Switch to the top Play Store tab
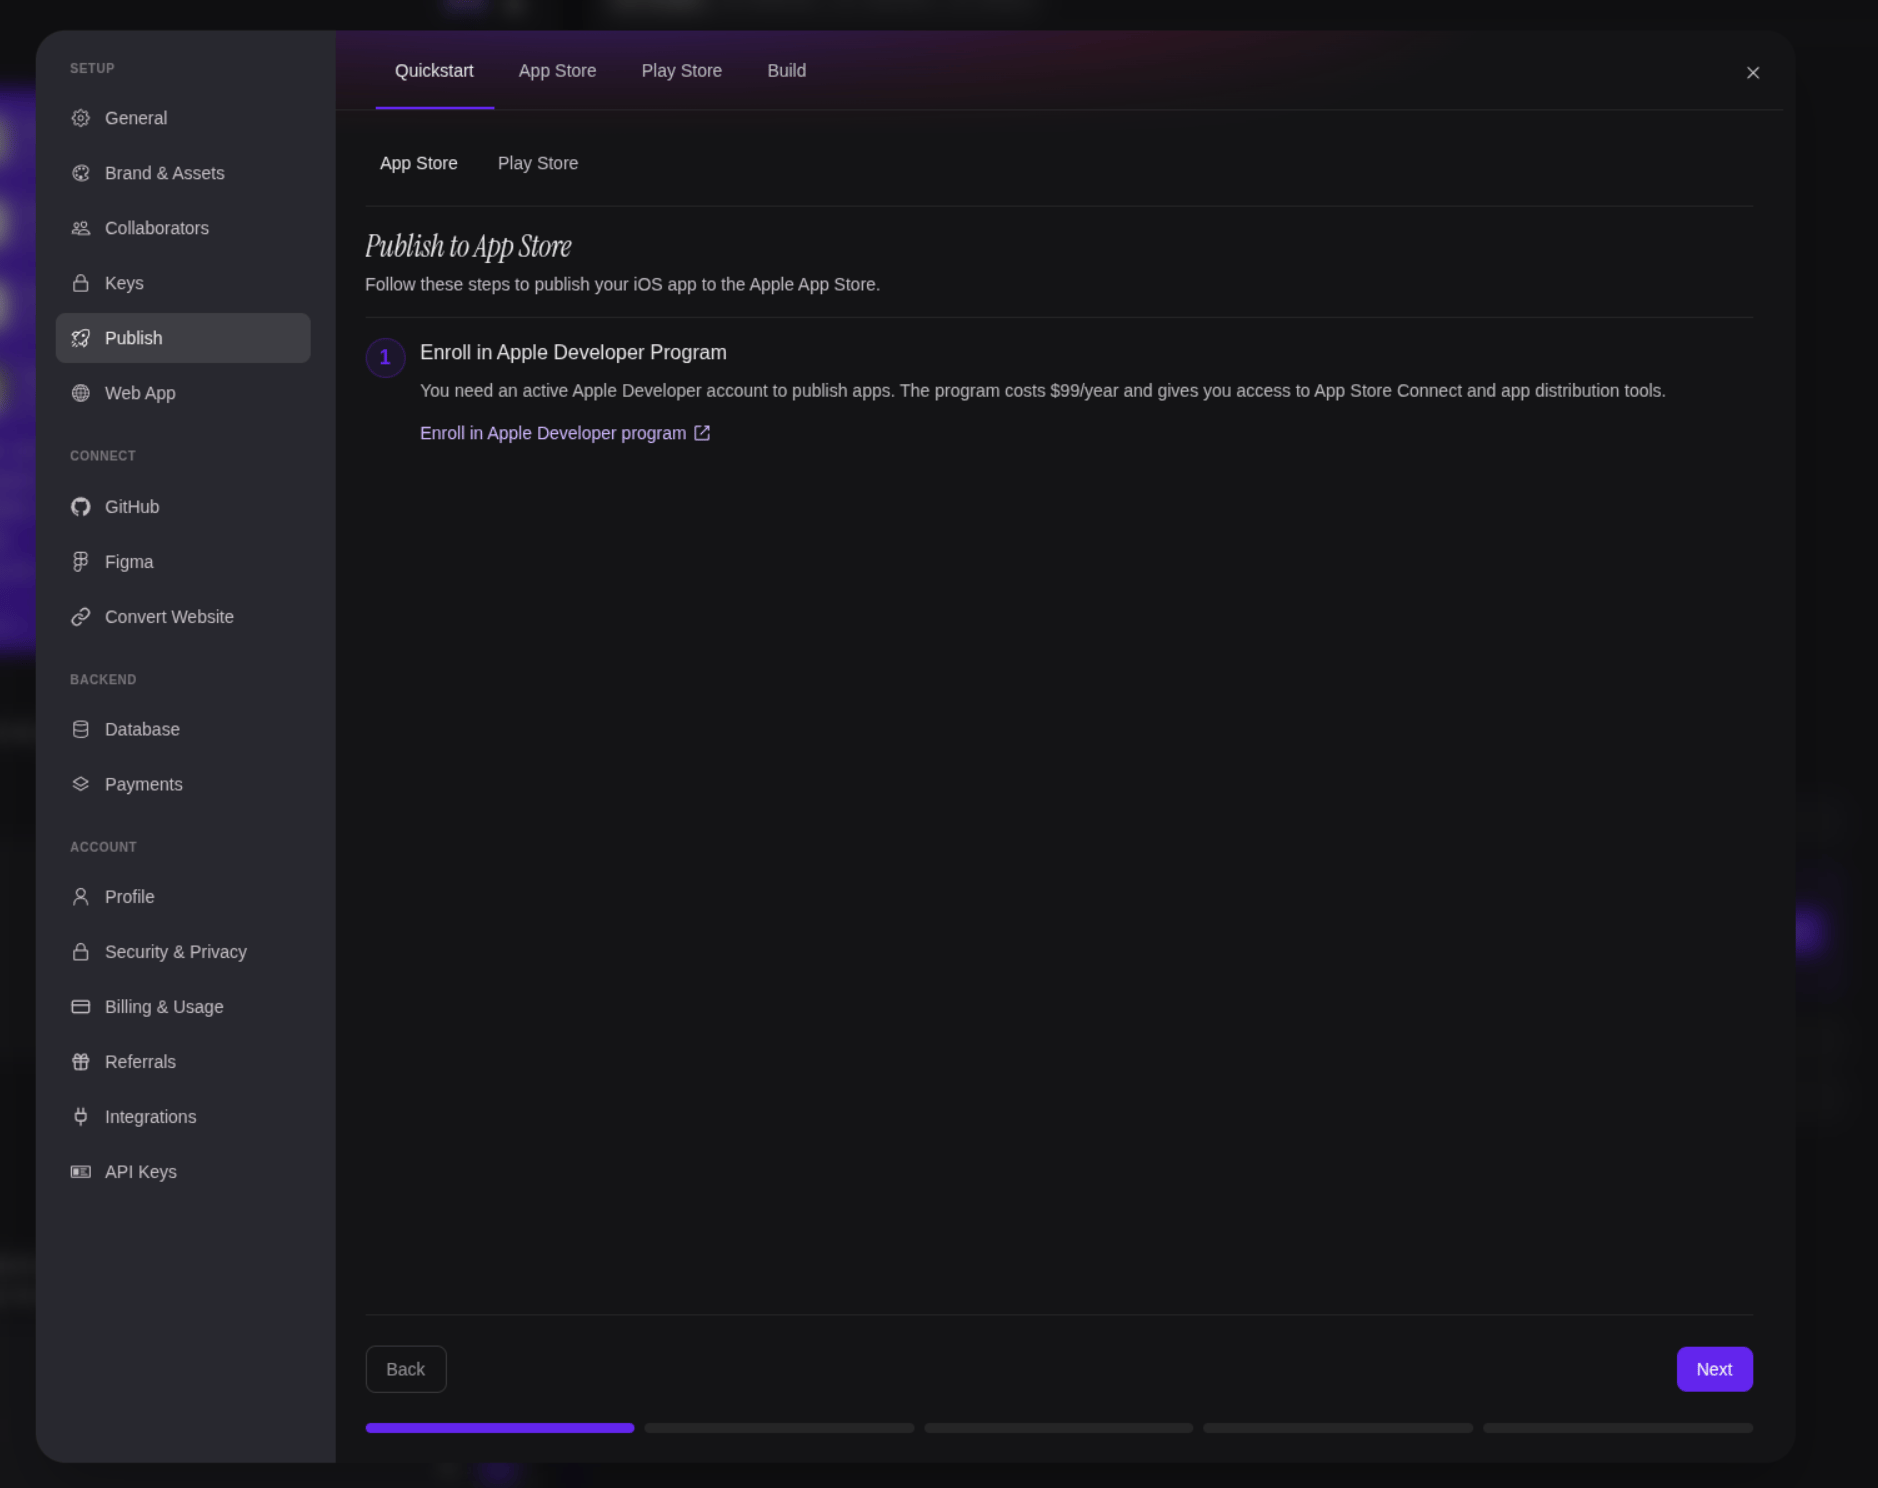The image size is (1878, 1488). tap(682, 71)
